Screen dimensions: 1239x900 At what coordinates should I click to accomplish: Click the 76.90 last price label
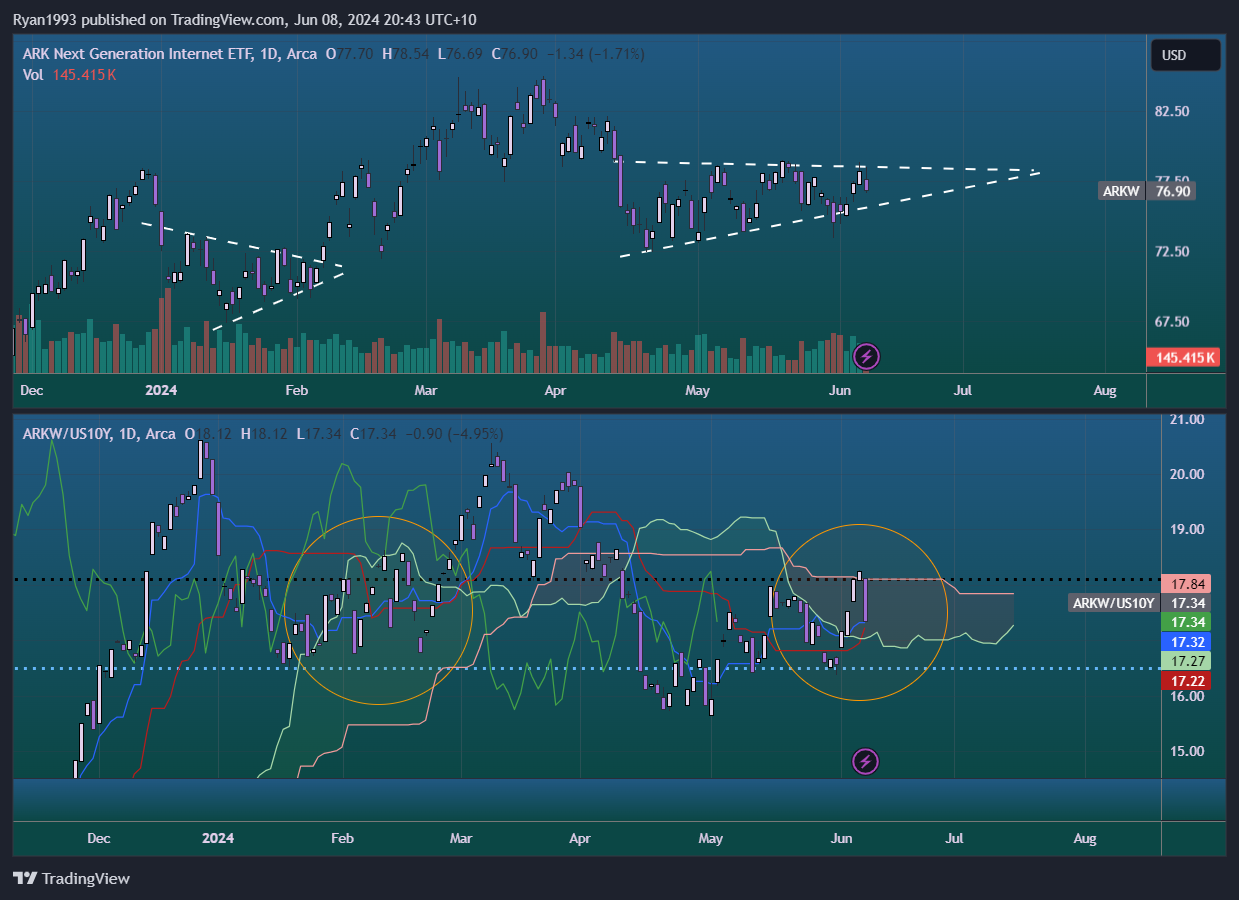[x=1174, y=191]
